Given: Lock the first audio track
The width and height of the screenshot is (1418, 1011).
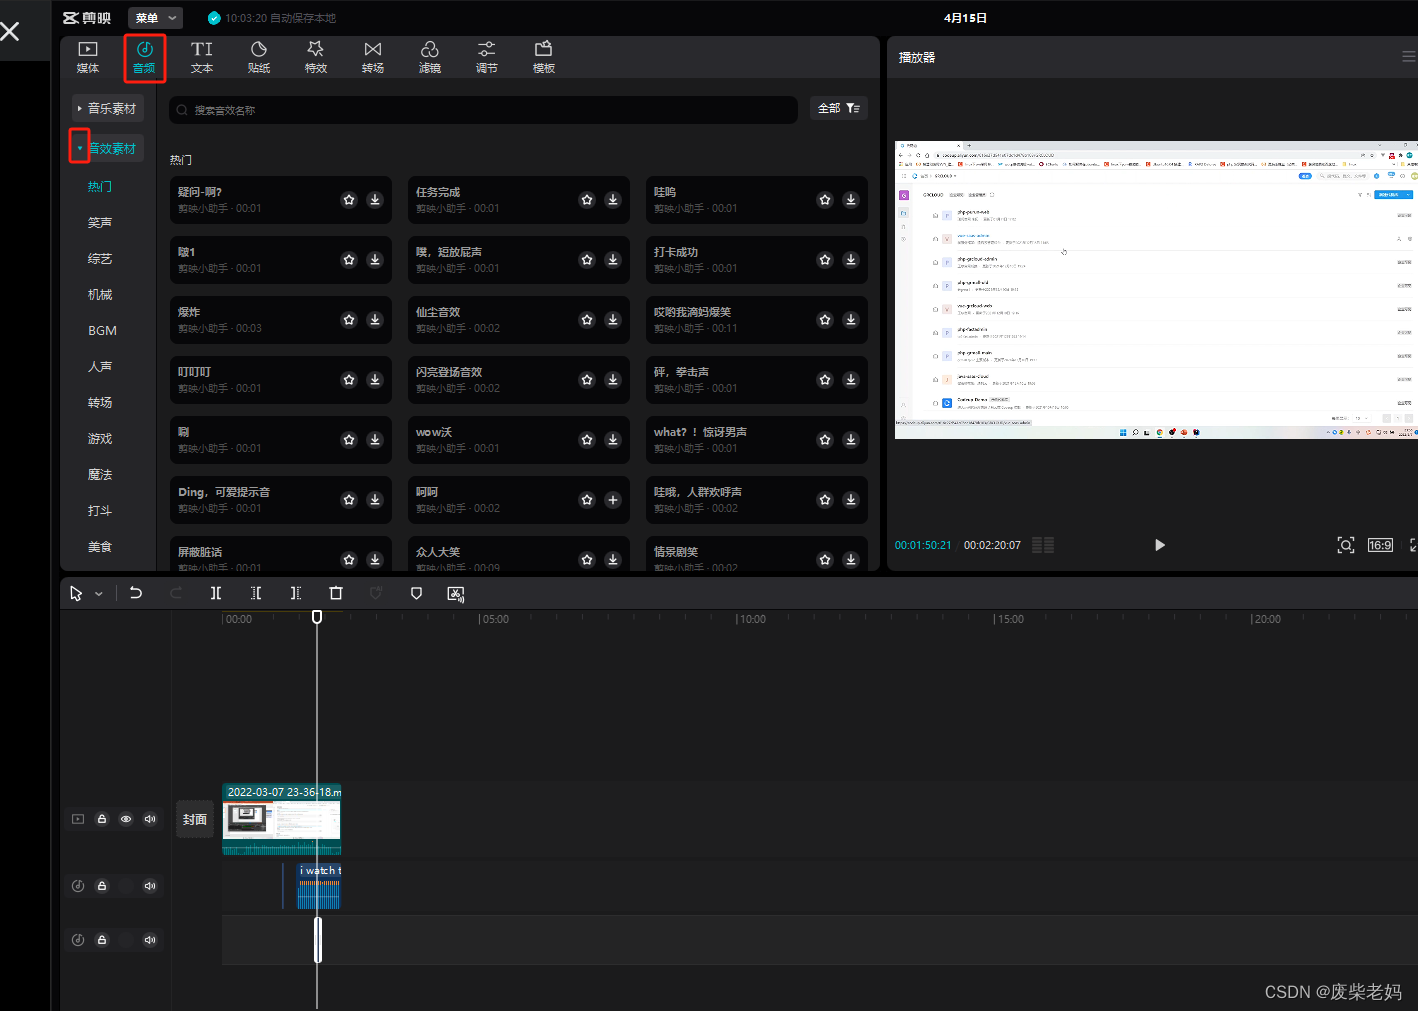Looking at the screenshot, I should point(102,886).
